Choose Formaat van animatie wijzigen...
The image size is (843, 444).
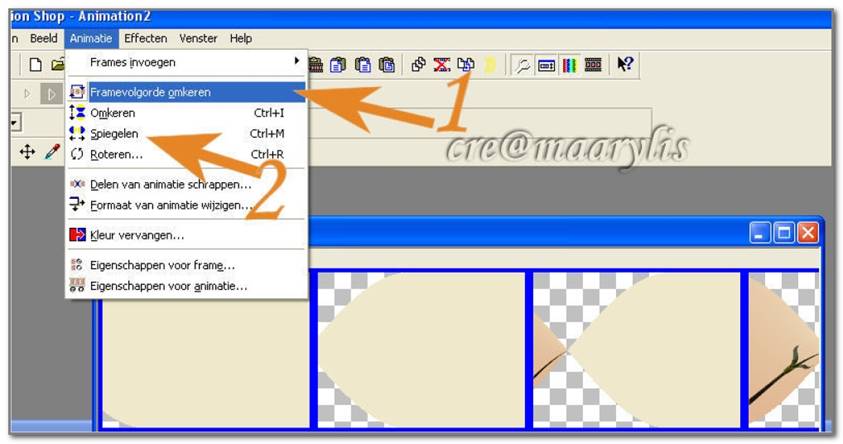coord(186,205)
